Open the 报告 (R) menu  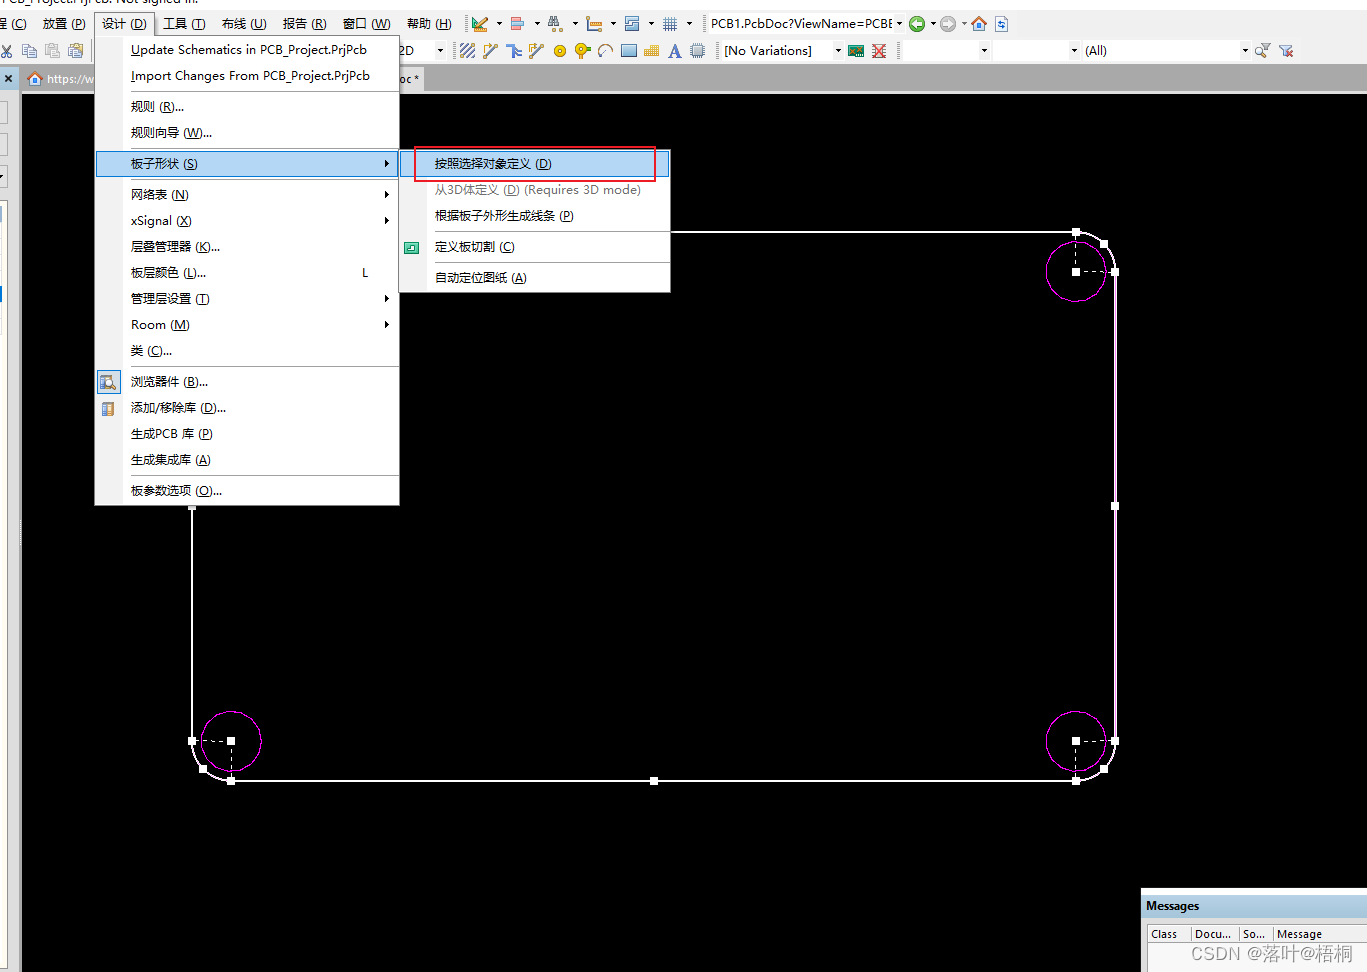click(304, 24)
